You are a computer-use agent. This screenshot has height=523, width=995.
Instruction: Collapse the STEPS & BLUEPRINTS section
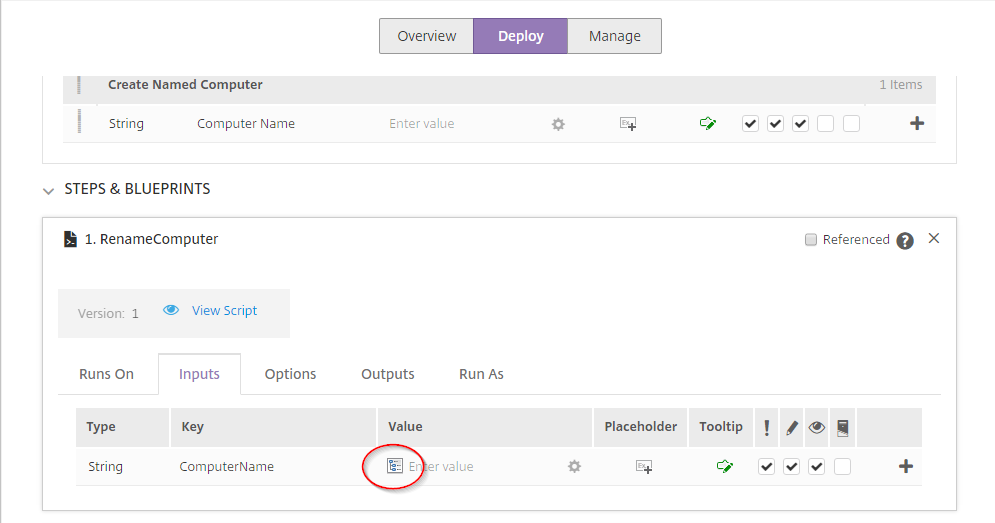pyautogui.click(x=48, y=189)
